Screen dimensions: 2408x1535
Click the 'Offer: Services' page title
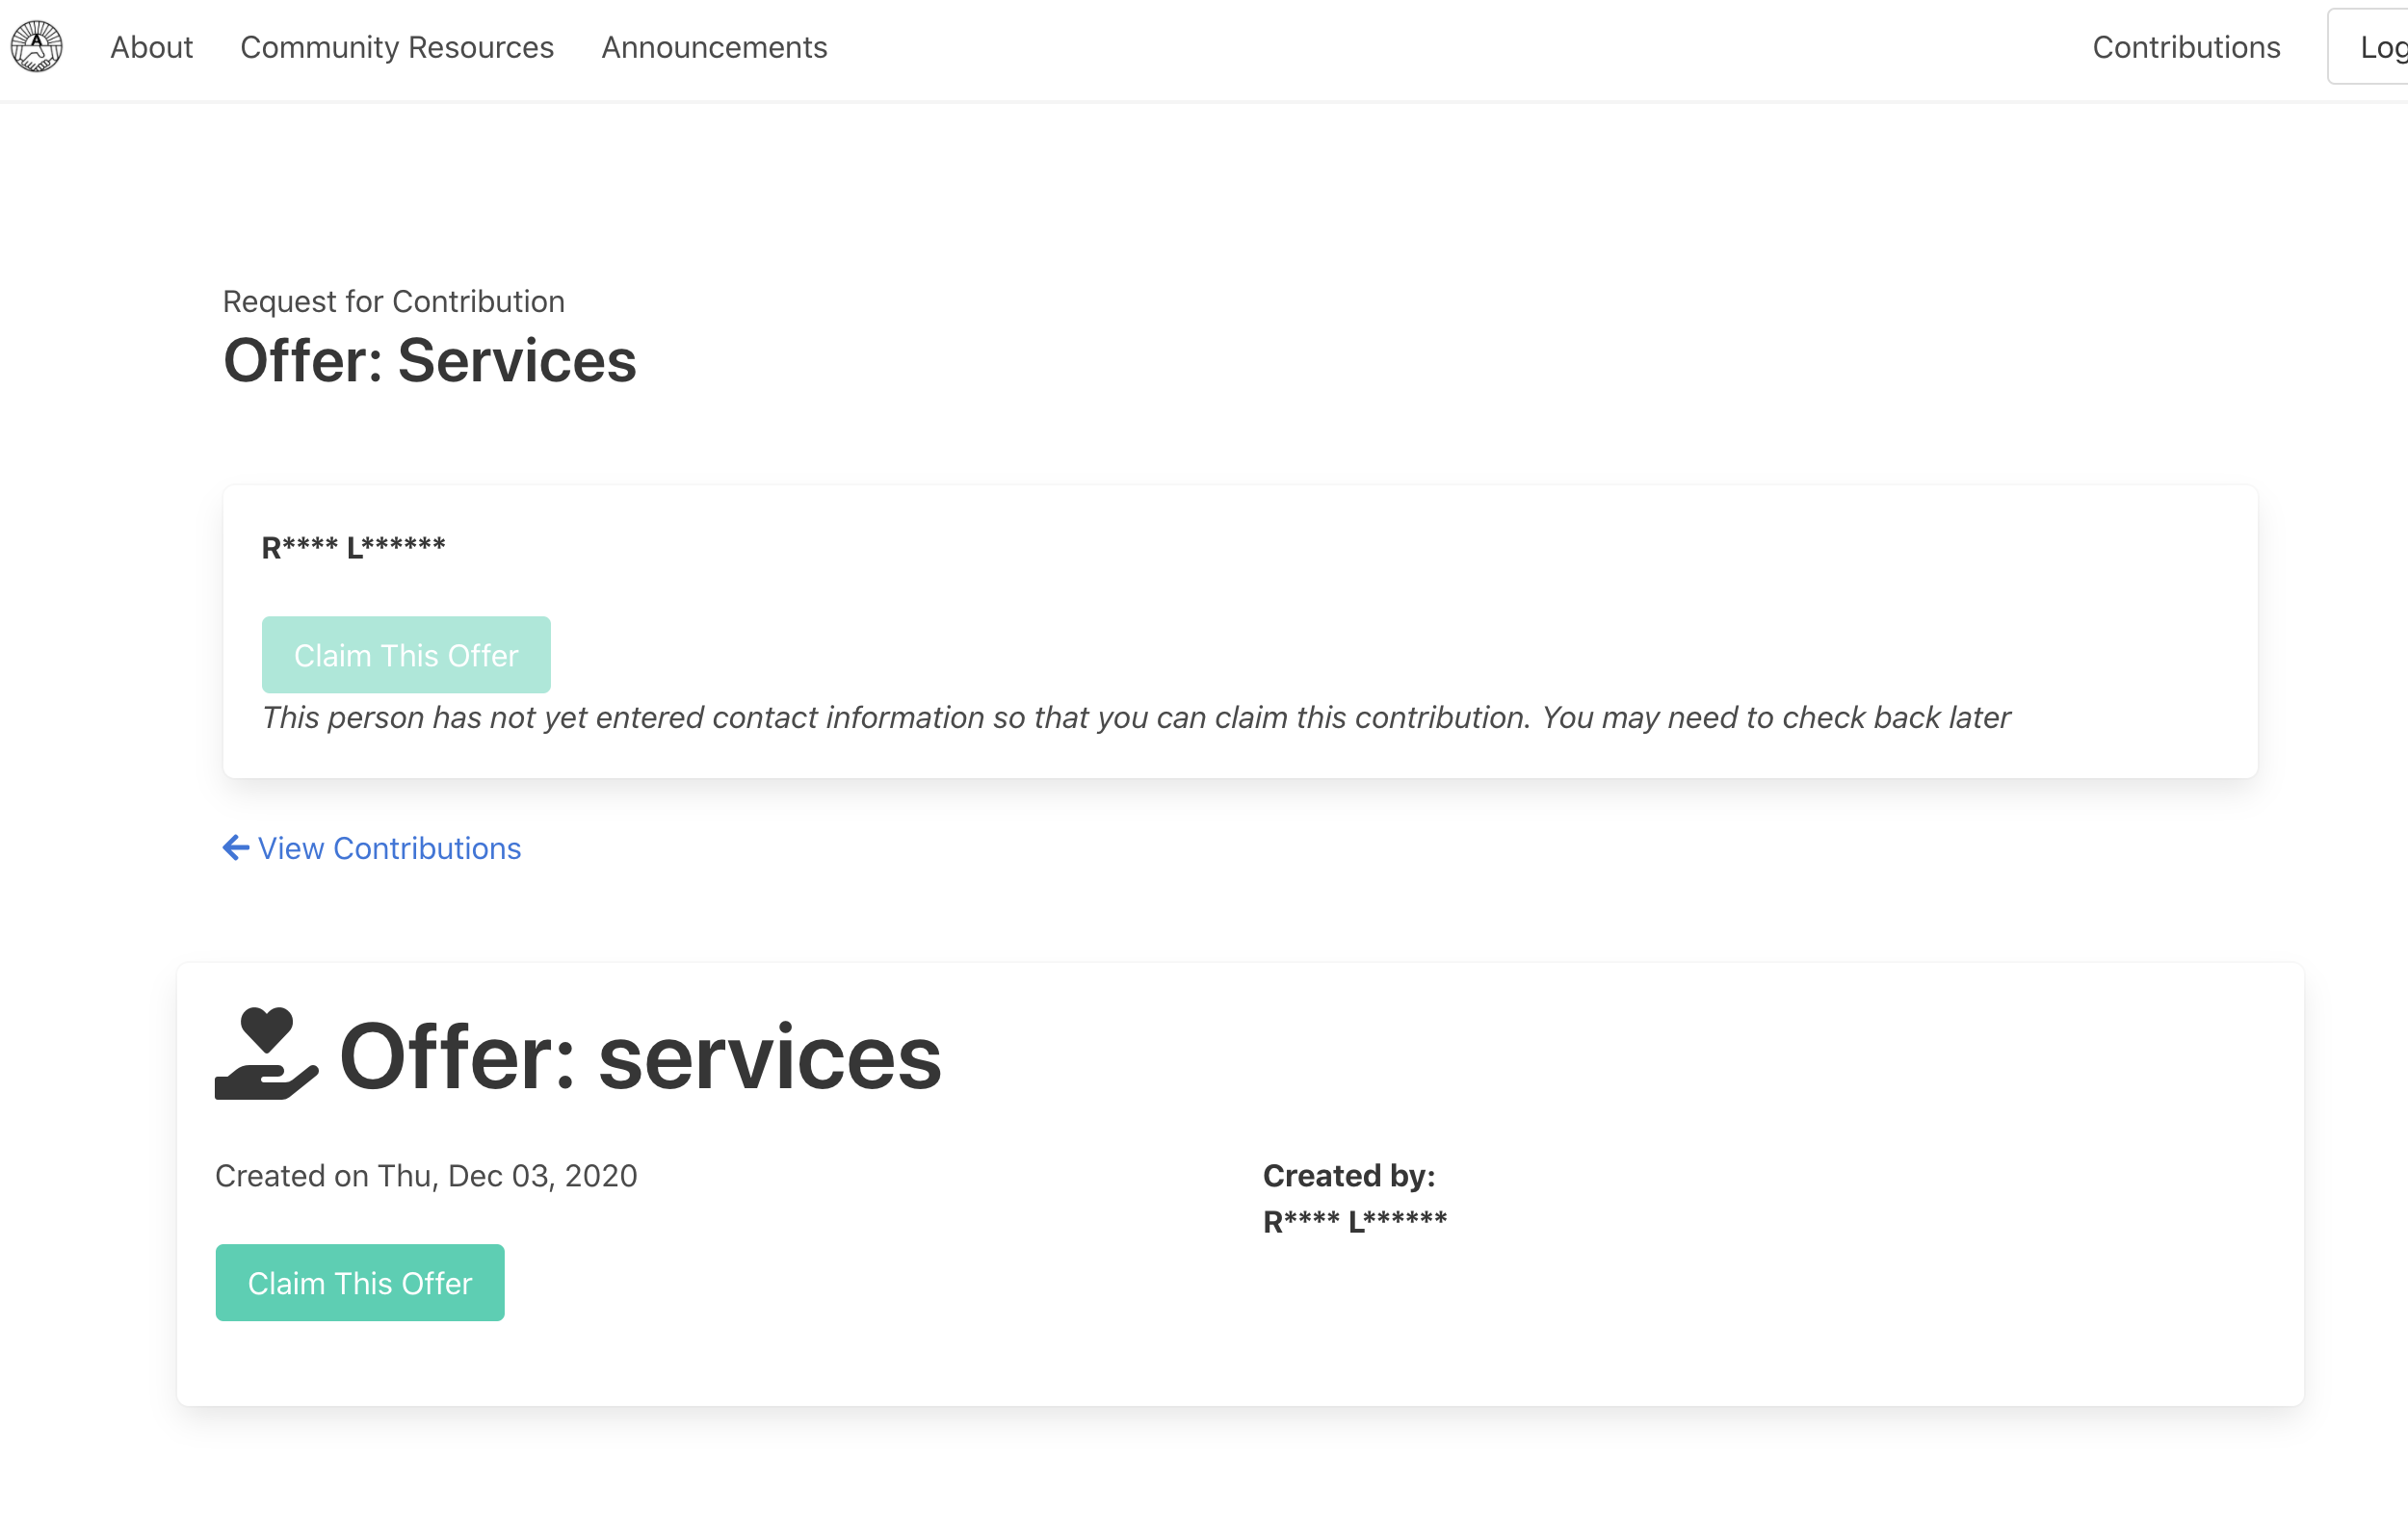point(429,360)
